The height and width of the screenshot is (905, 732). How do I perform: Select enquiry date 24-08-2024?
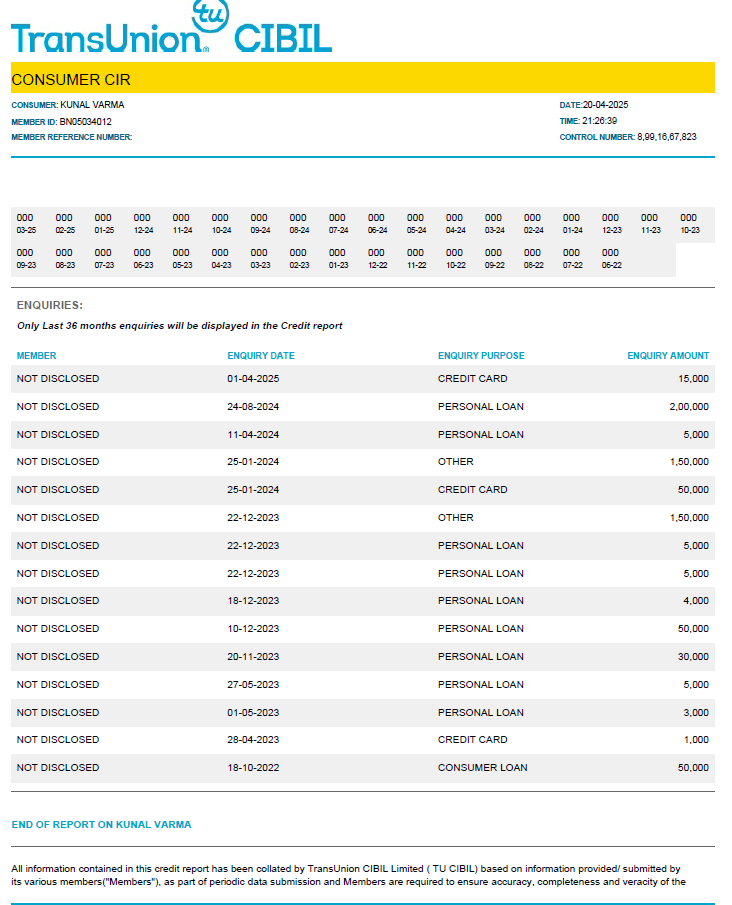point(253,407)
